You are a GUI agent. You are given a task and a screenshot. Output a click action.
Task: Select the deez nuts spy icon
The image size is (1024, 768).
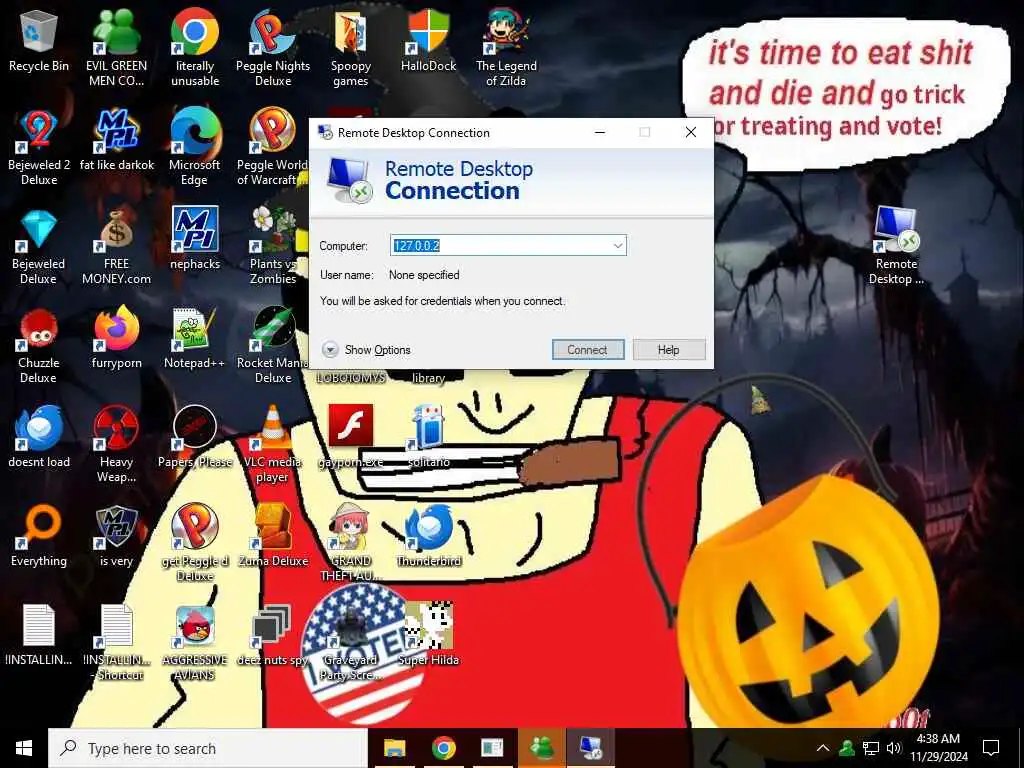coord(273,635)
